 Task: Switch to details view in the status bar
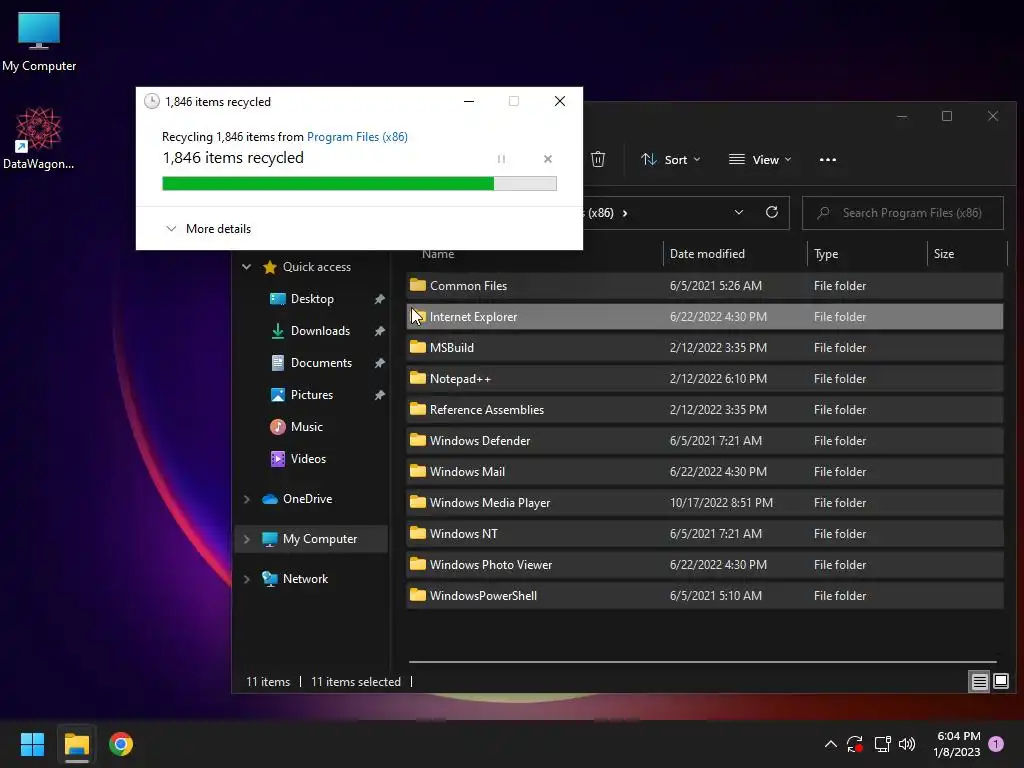979,682
